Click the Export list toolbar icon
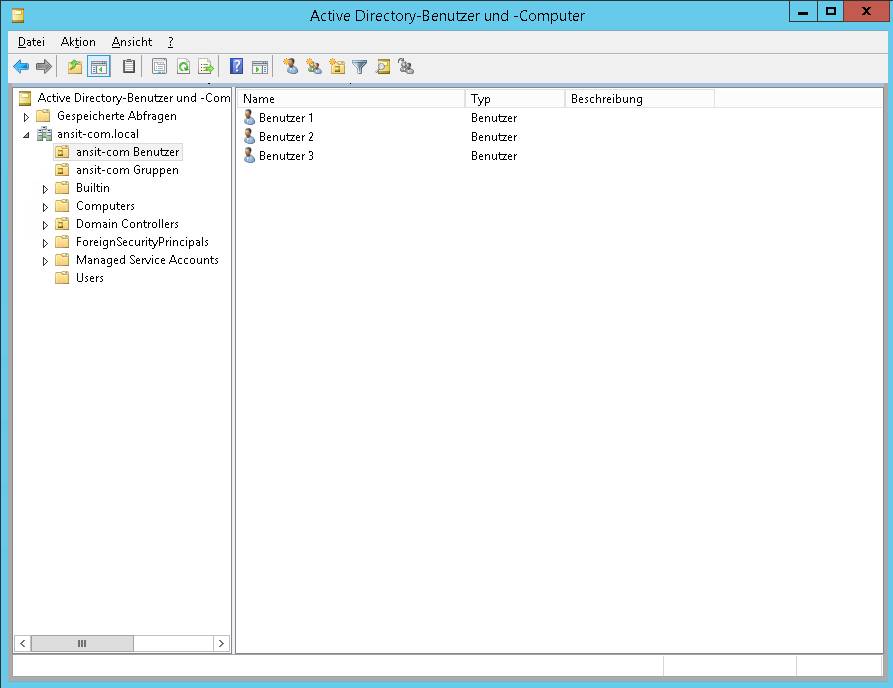The image size is (893, 688). pyautogui.click(x=206, y=67)
